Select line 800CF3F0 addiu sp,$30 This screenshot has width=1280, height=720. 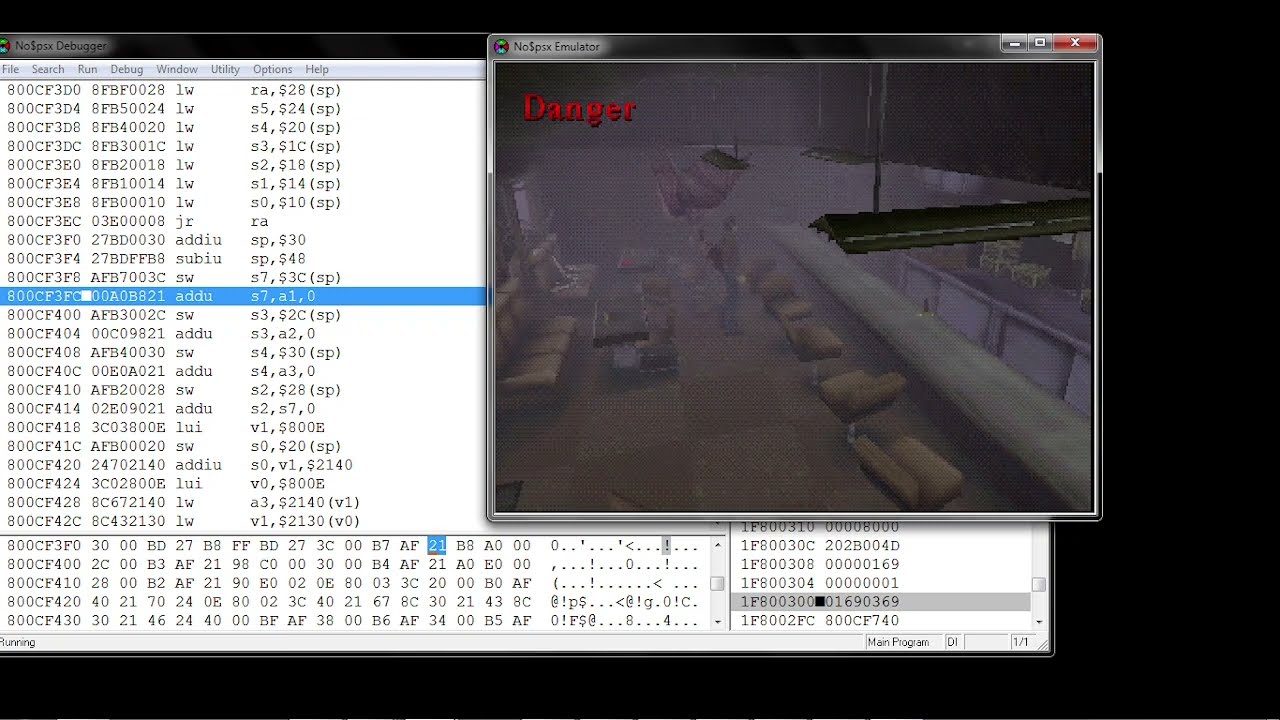pyautogui.click(x=243, y=240)
